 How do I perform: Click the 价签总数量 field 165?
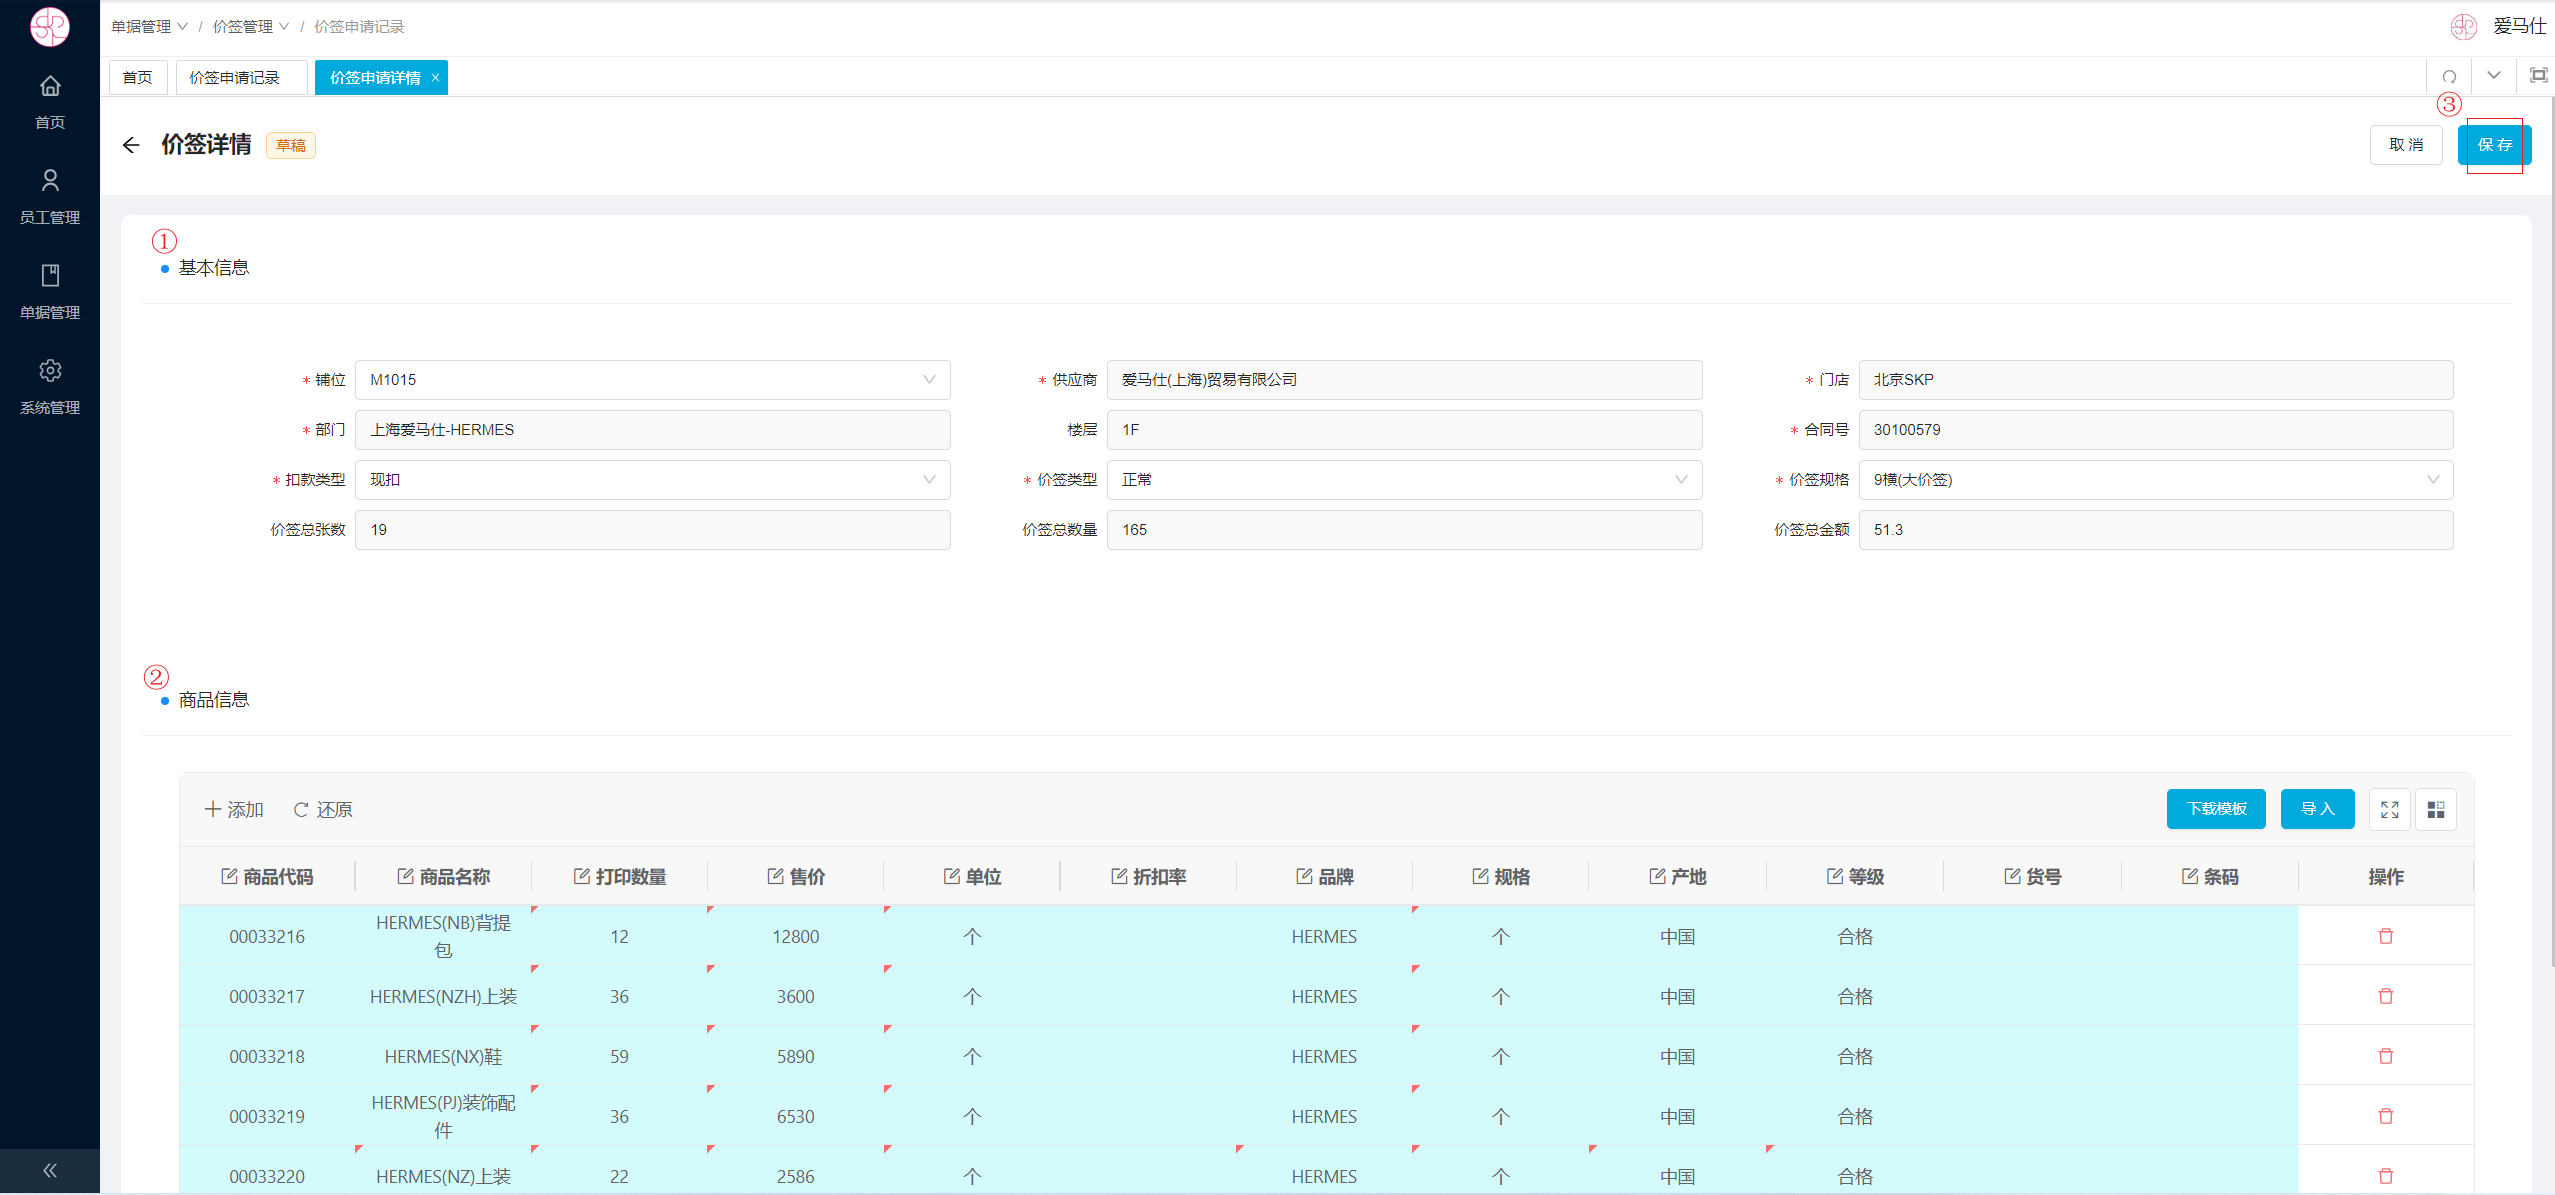click(1404, 530)
